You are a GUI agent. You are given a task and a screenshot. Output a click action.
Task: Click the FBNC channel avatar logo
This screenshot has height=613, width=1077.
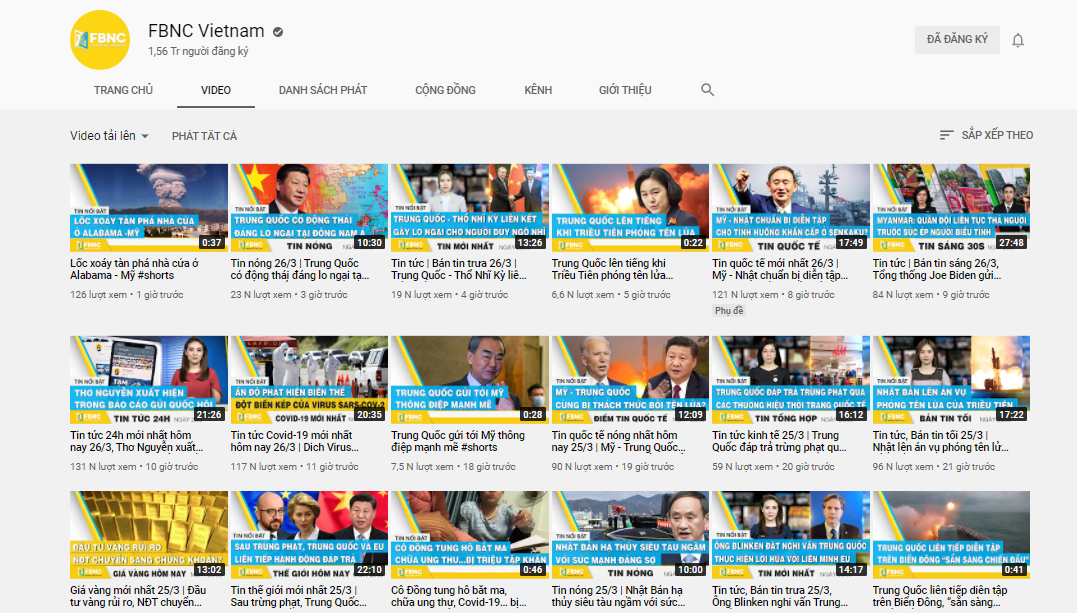pos(100,40)
